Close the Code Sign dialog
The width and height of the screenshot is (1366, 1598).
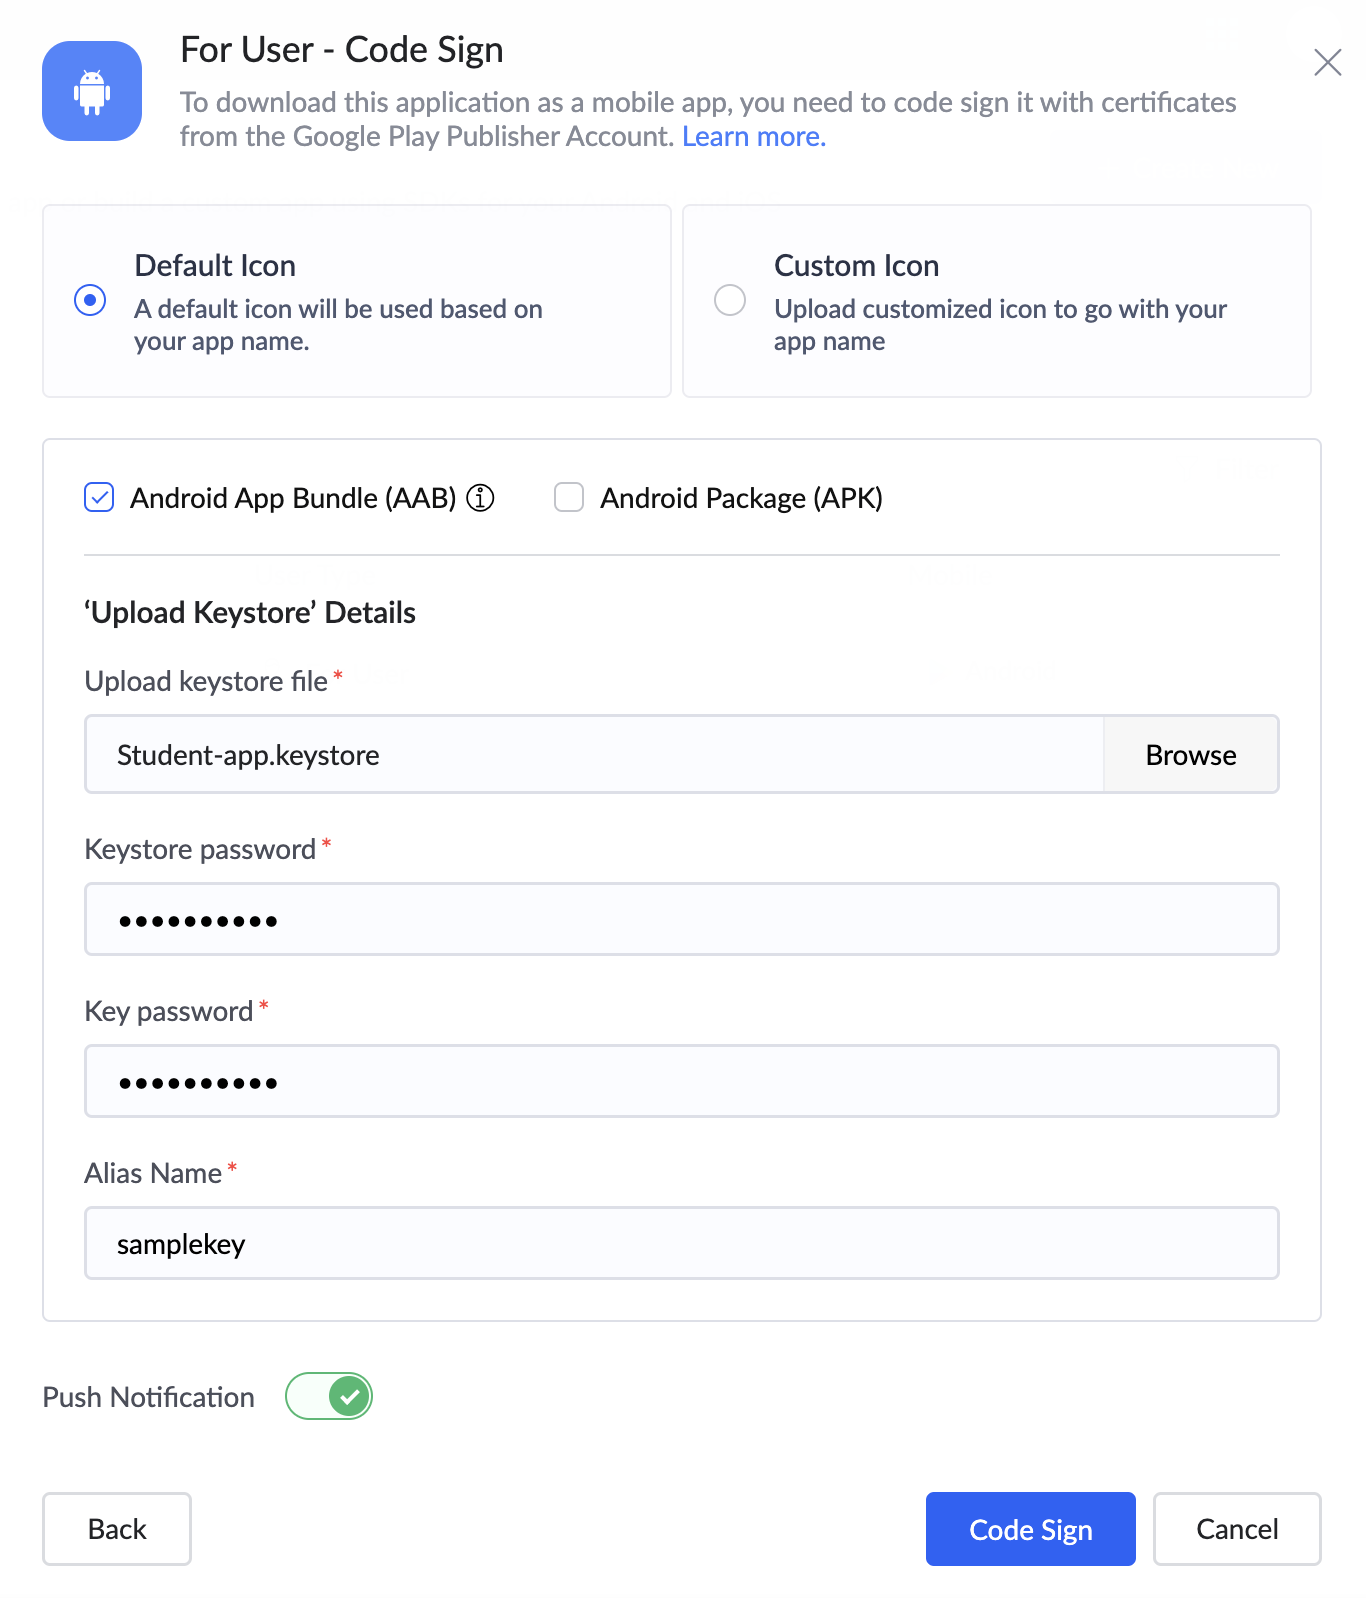coord(1327,62)
